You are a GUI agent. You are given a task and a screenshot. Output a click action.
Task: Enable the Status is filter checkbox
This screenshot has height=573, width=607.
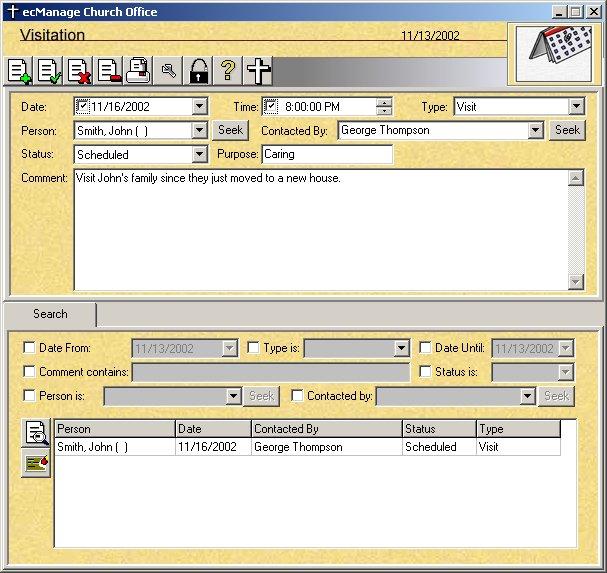click(425, 372)
